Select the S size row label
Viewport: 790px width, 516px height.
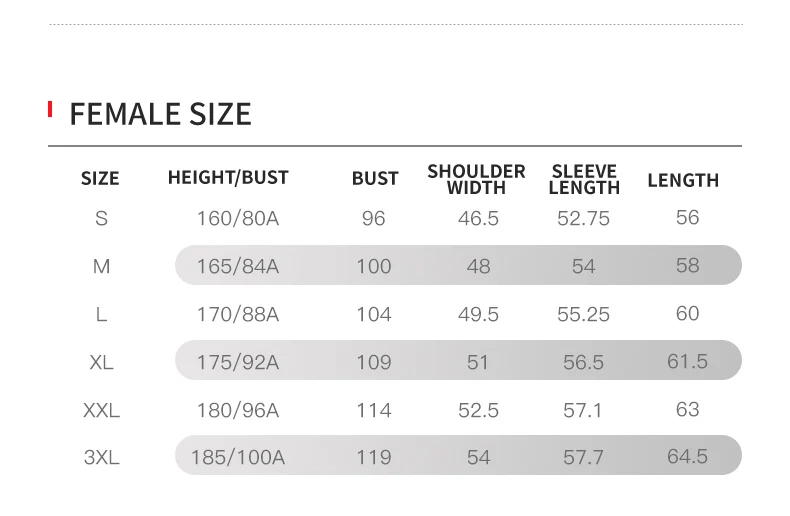pos(101,219)
